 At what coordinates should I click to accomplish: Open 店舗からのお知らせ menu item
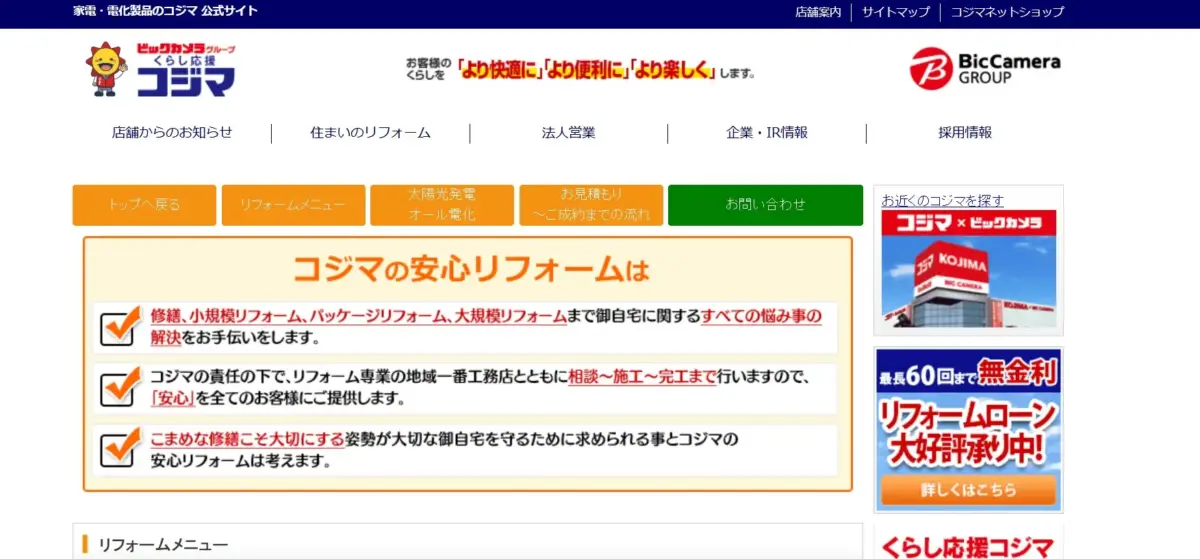172,133
